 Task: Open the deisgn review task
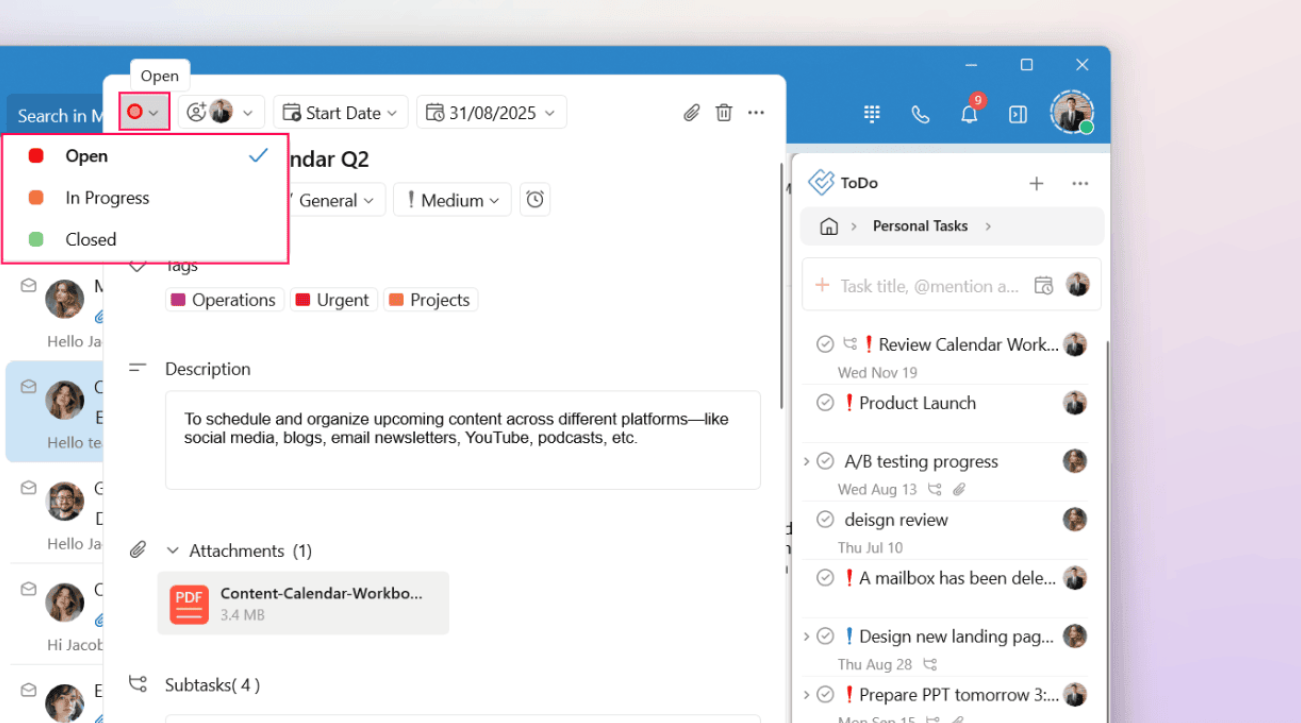pos(896,520)
